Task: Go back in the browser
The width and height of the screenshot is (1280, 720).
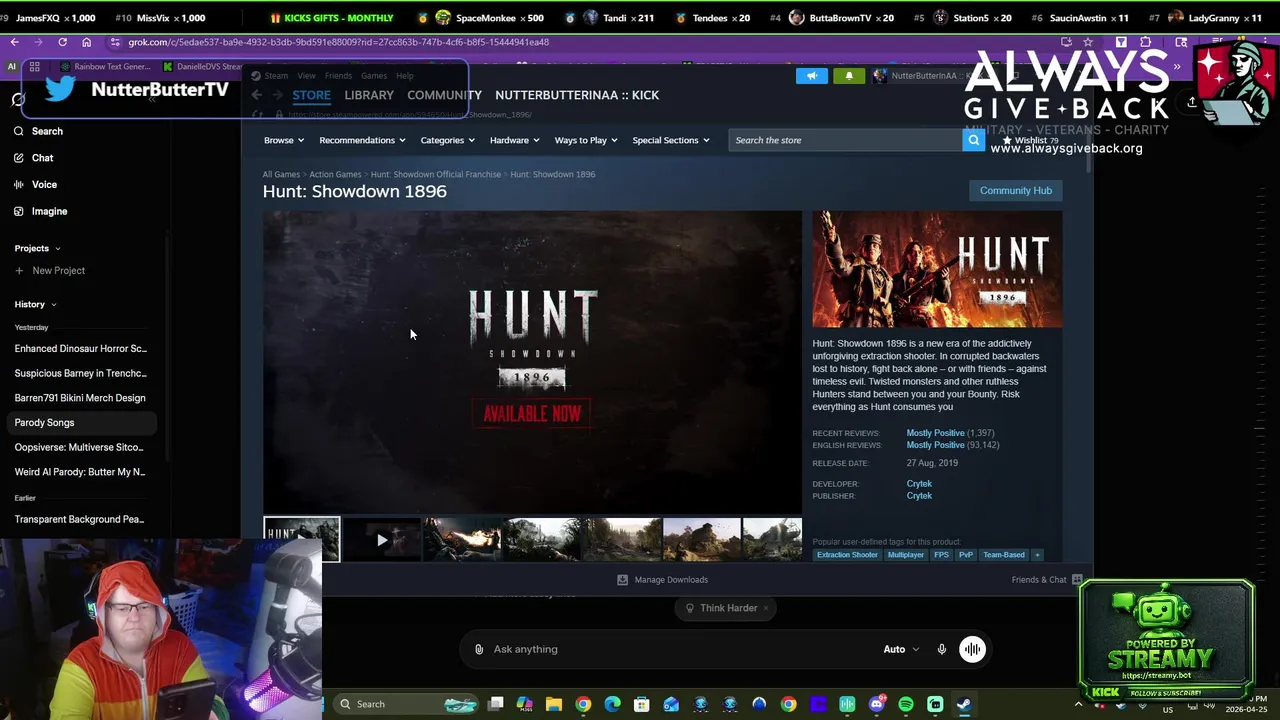Action: (14, 42)
